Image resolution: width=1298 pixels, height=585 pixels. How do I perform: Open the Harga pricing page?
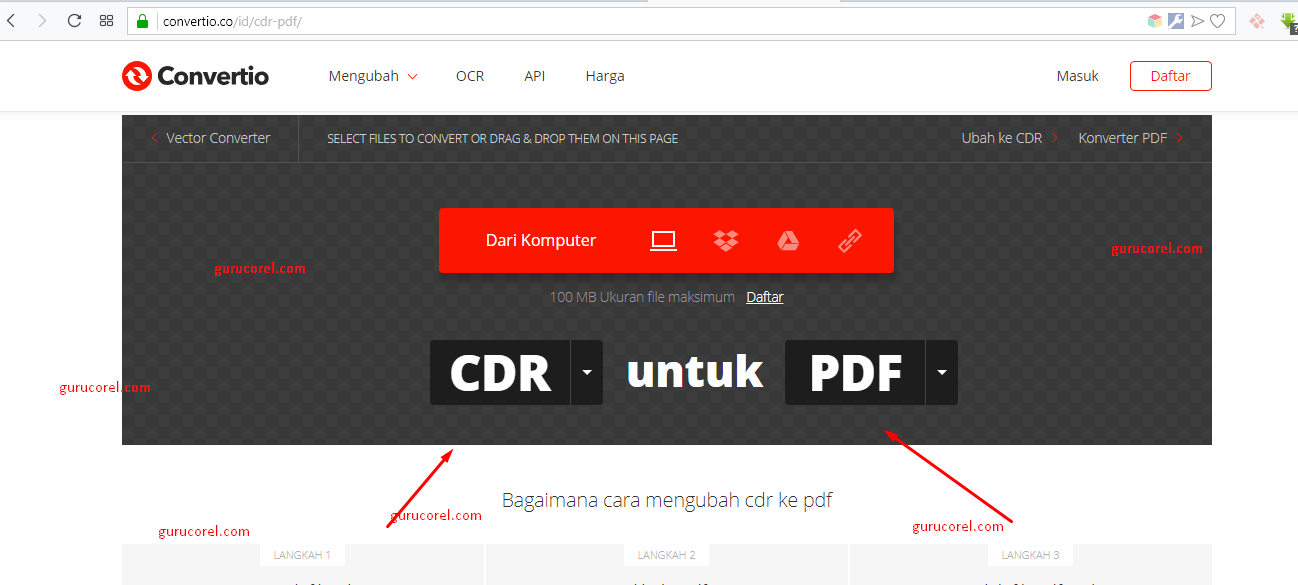[x=605, y=76]
